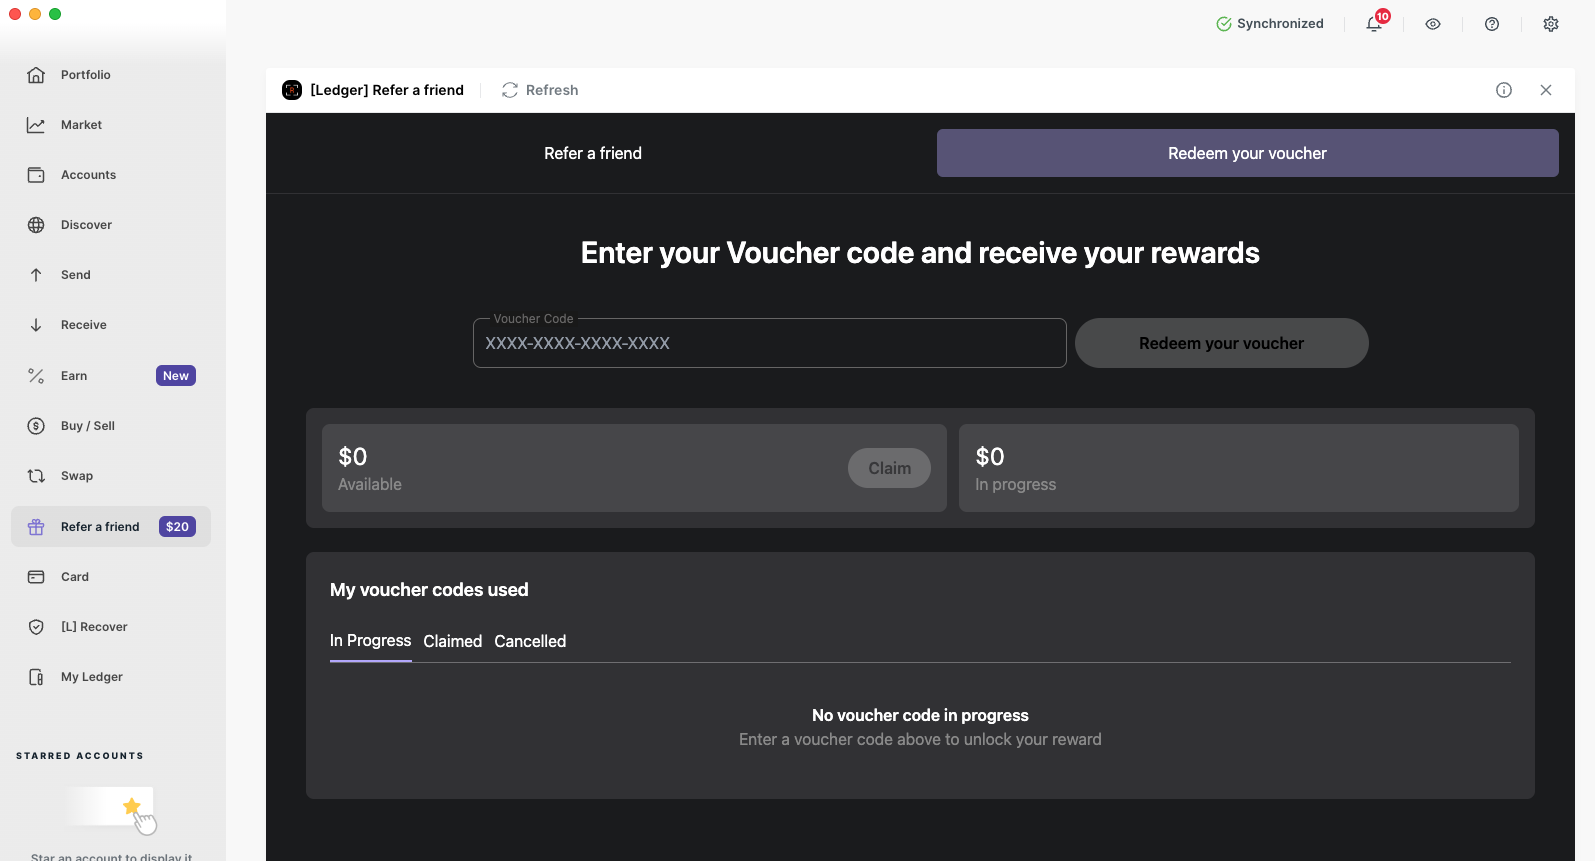The image size is (1595, 861).
Task: Select the Redeem your voucher top tab
Action: click(x=1247, y=153)
